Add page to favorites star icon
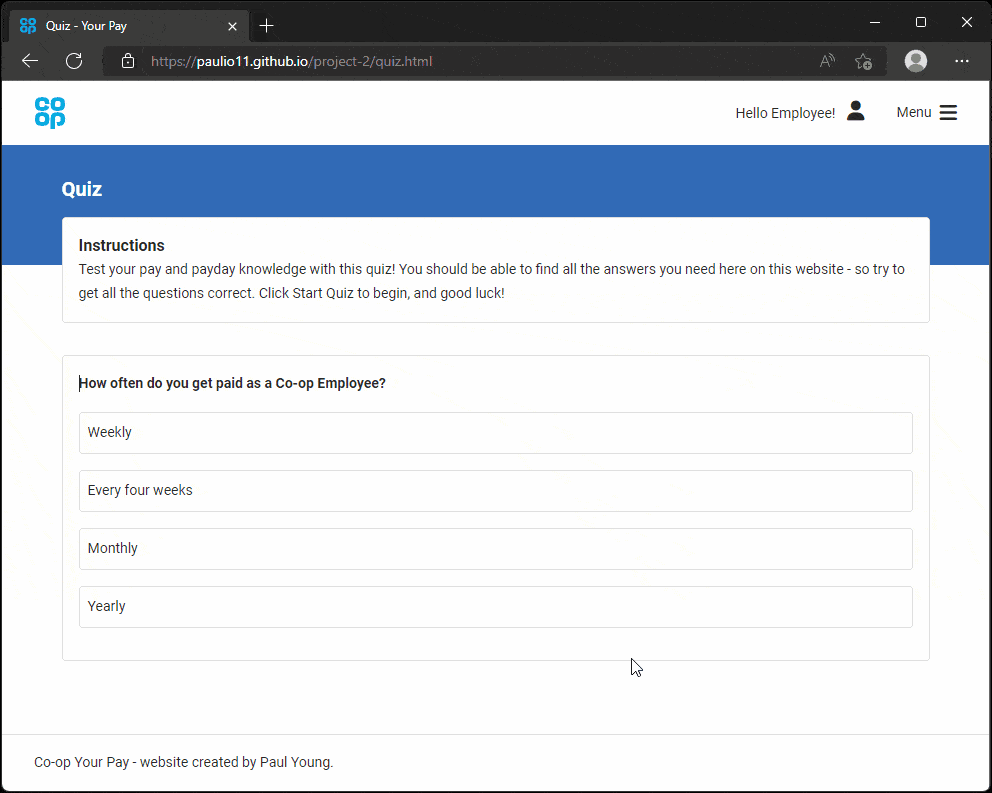The image size is (992, 793). pyautogui.click(x=863, y=61)
